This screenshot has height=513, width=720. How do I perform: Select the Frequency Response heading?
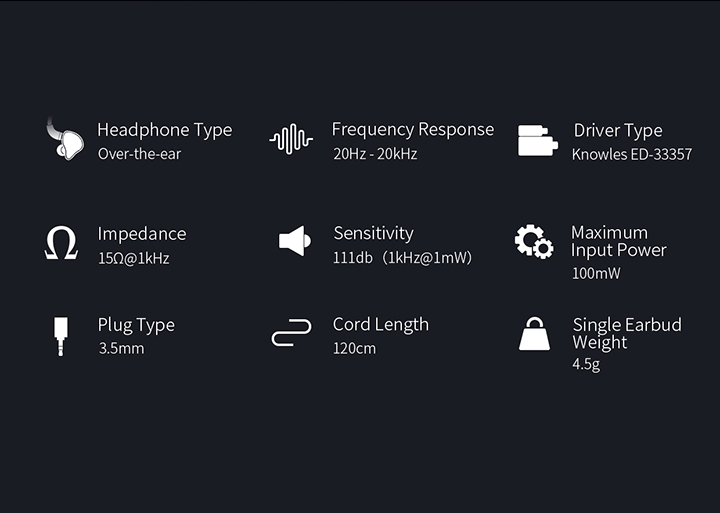click(412, 129)
